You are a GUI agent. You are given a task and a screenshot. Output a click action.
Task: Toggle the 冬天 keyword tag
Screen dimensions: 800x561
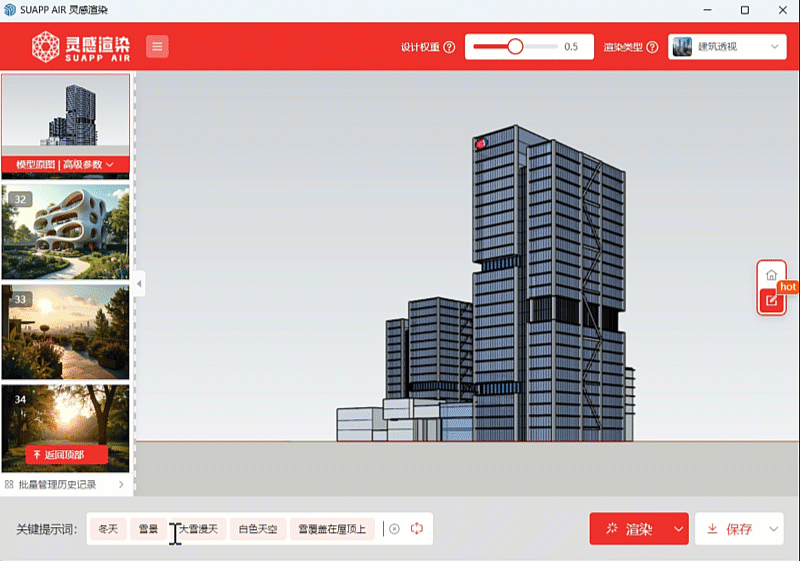(x=108, y=529)
